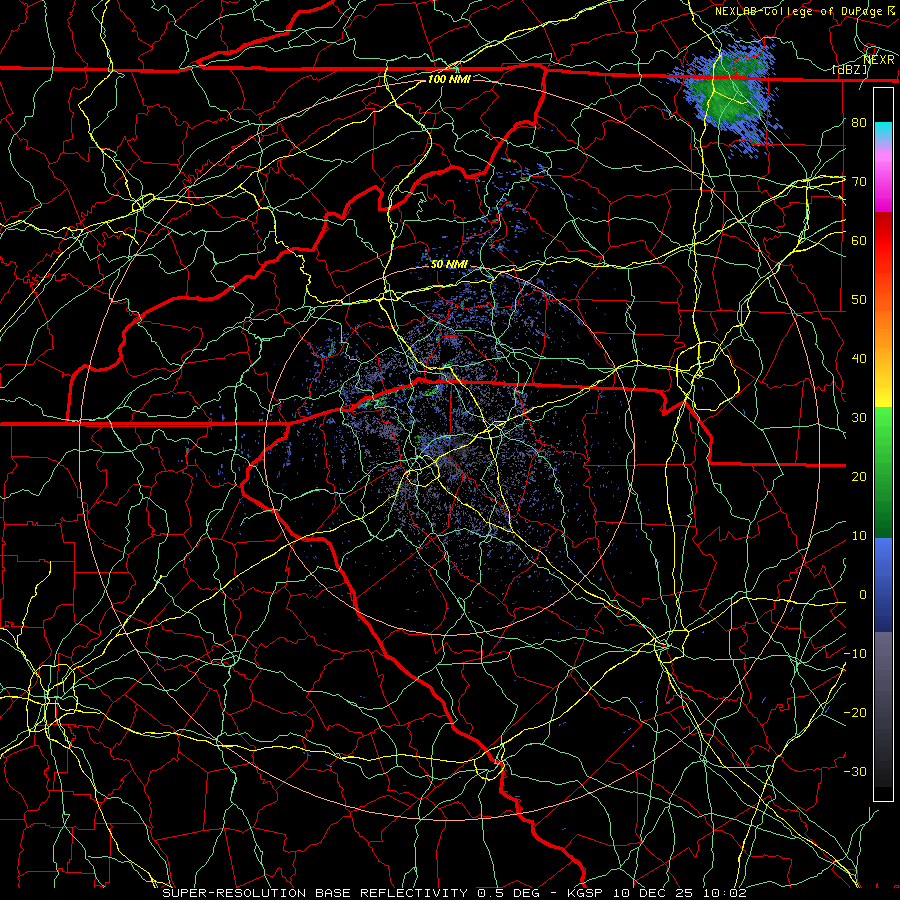Click the 20 dBZ scale value

(x=859, y=476)
